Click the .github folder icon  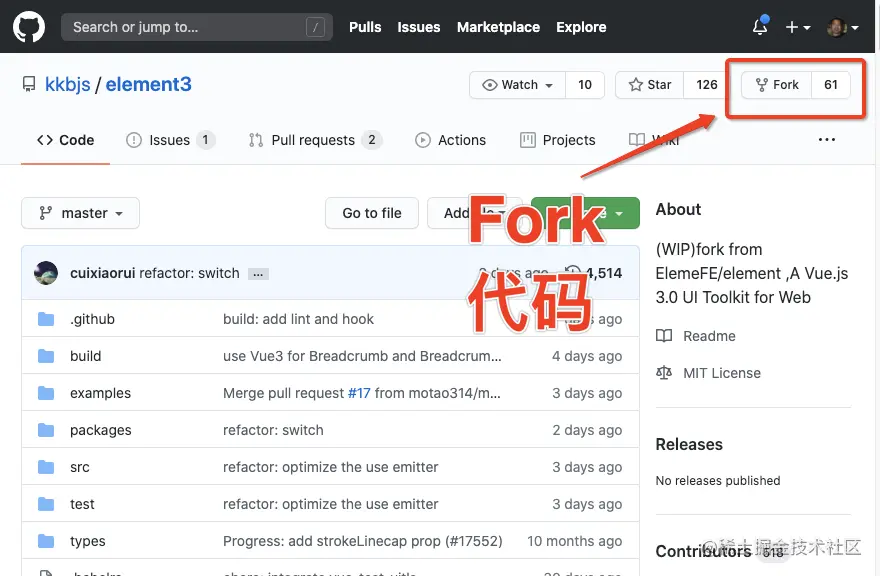(x=46, y=319)
